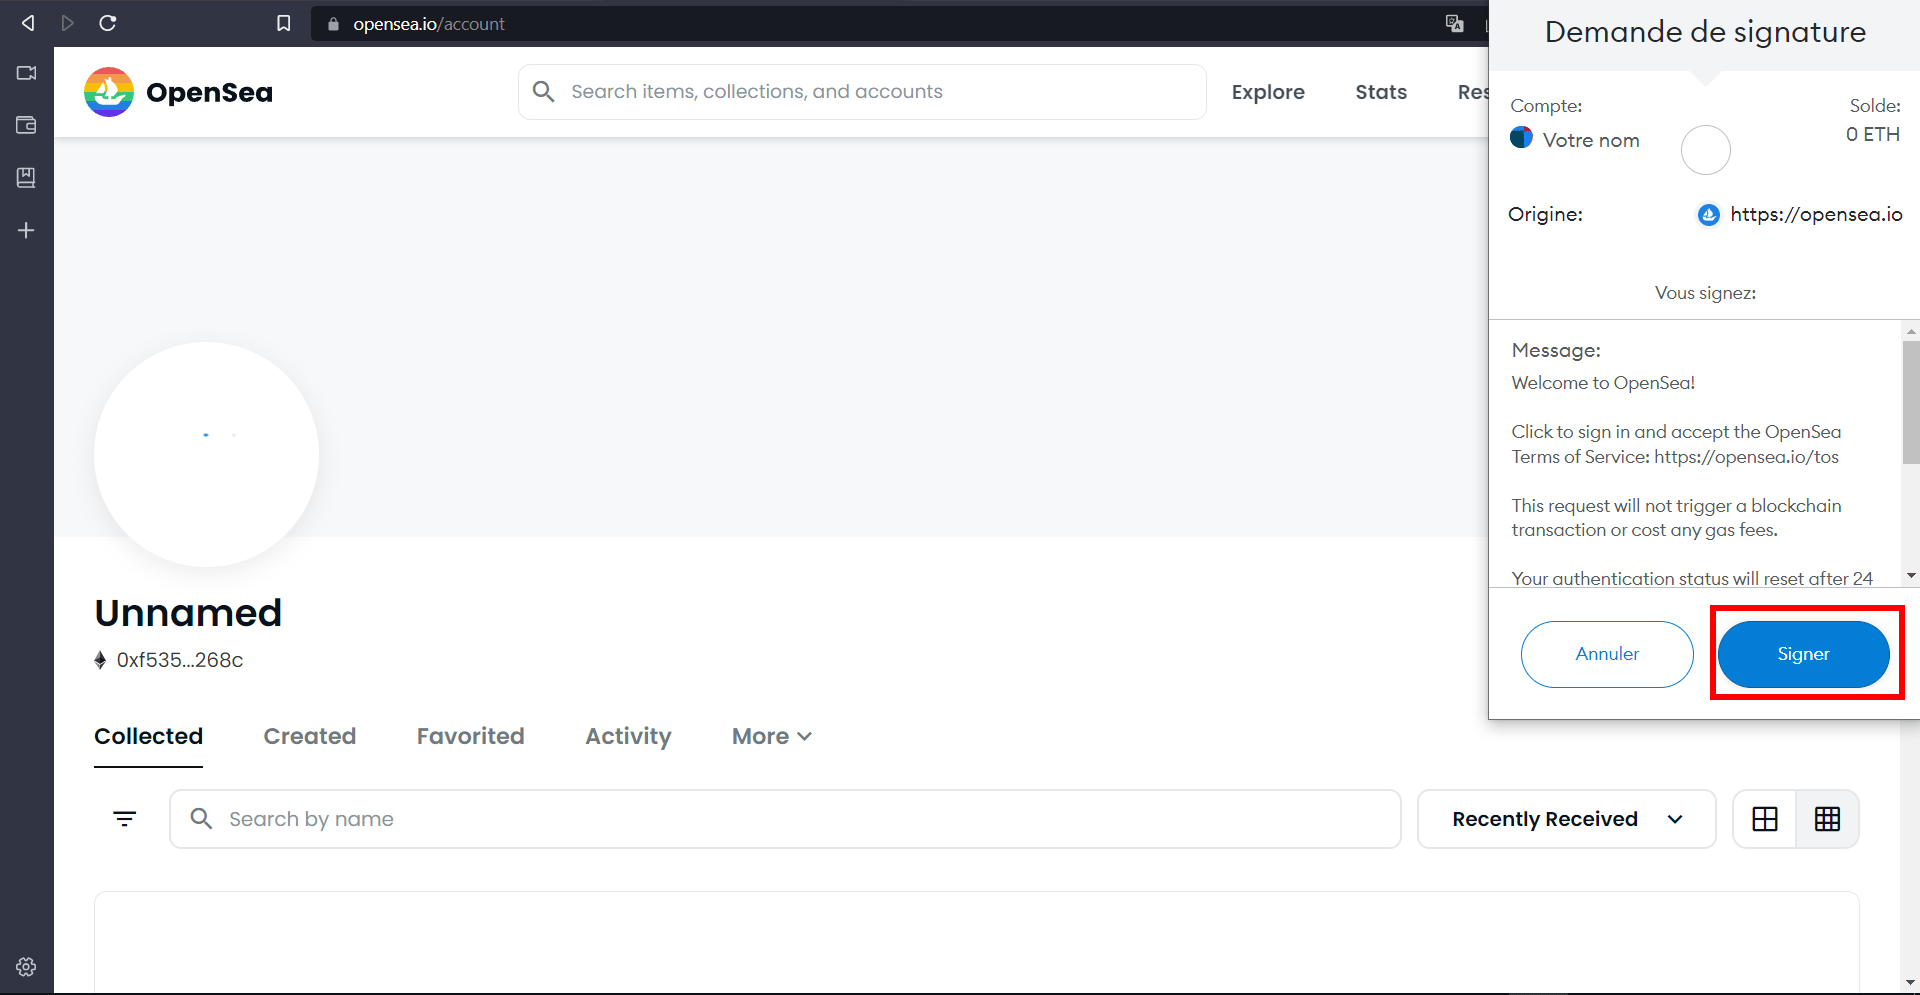The width and height of the screenshot is (1920, 995).
Task: Click the Annuler button
Action: click(x=1607, y=654)
